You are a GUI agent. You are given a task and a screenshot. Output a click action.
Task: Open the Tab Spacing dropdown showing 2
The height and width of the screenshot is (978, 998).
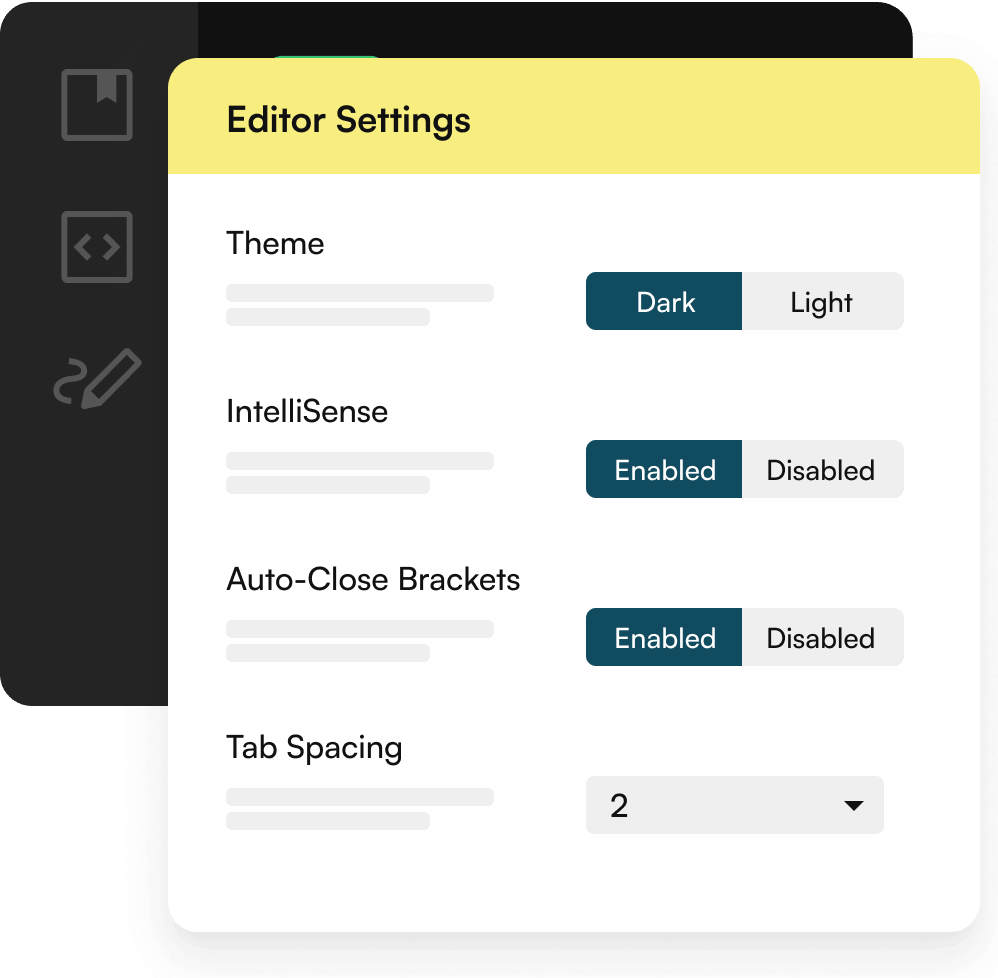coord(720,805)
